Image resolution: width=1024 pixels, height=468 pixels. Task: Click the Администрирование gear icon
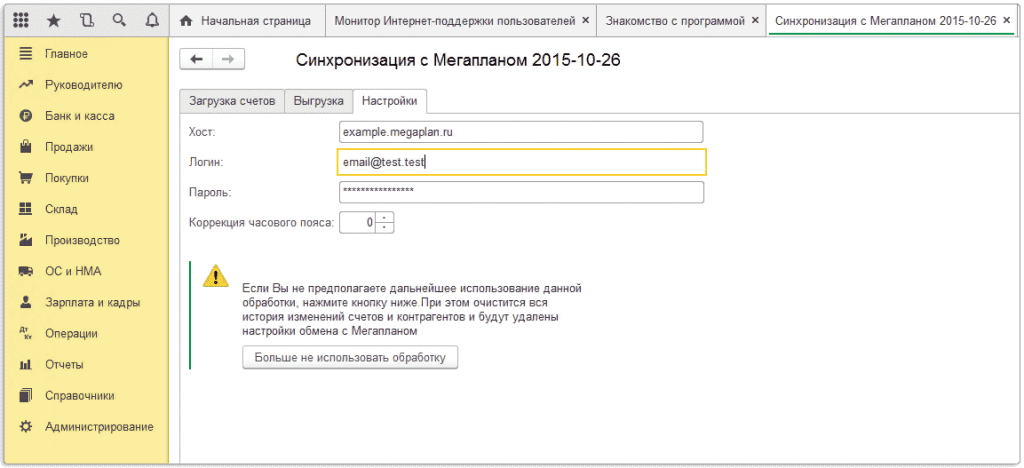(x=26, y=427)
